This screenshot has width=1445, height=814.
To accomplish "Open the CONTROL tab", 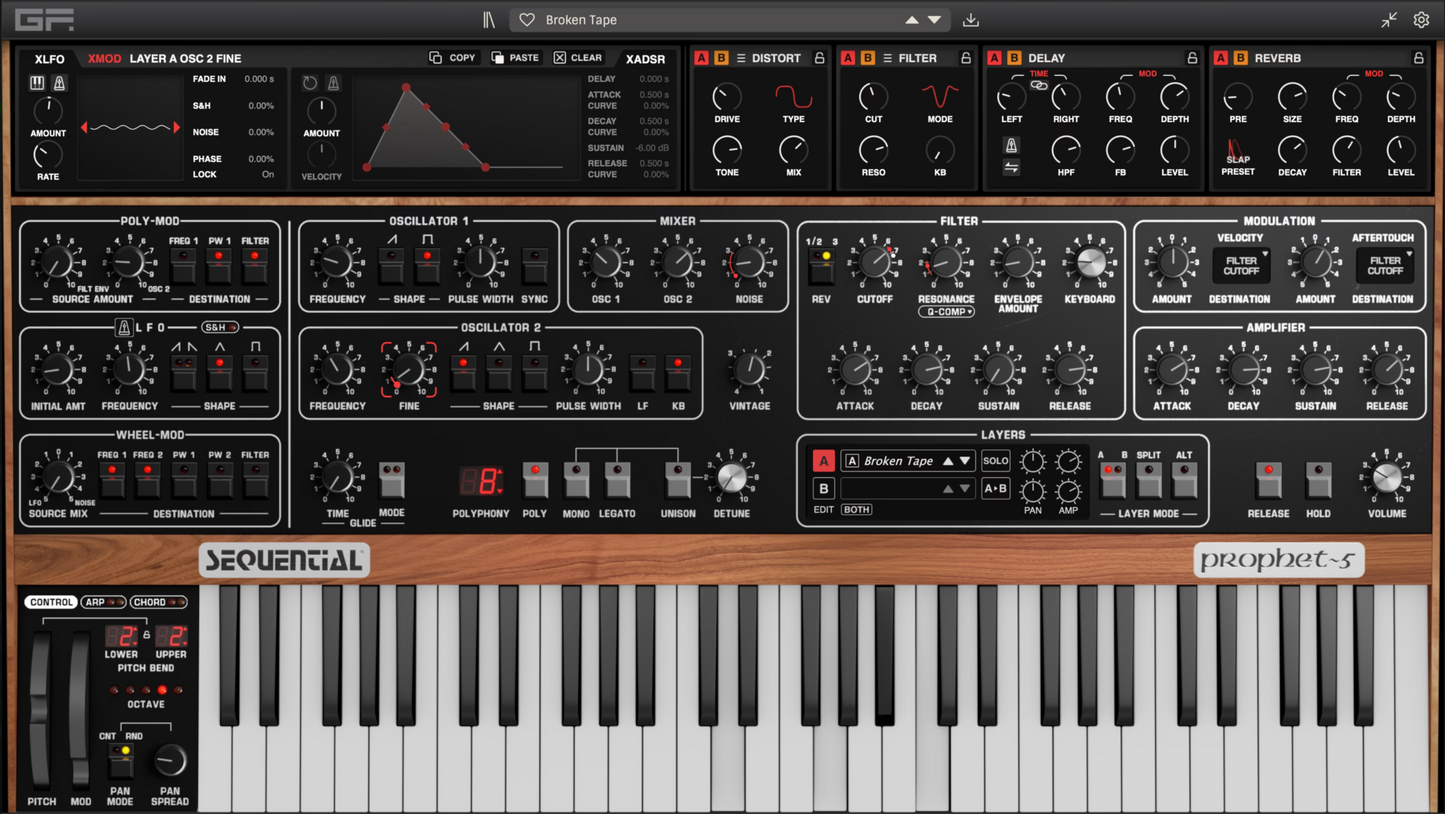I will click(x=51, y=602).
